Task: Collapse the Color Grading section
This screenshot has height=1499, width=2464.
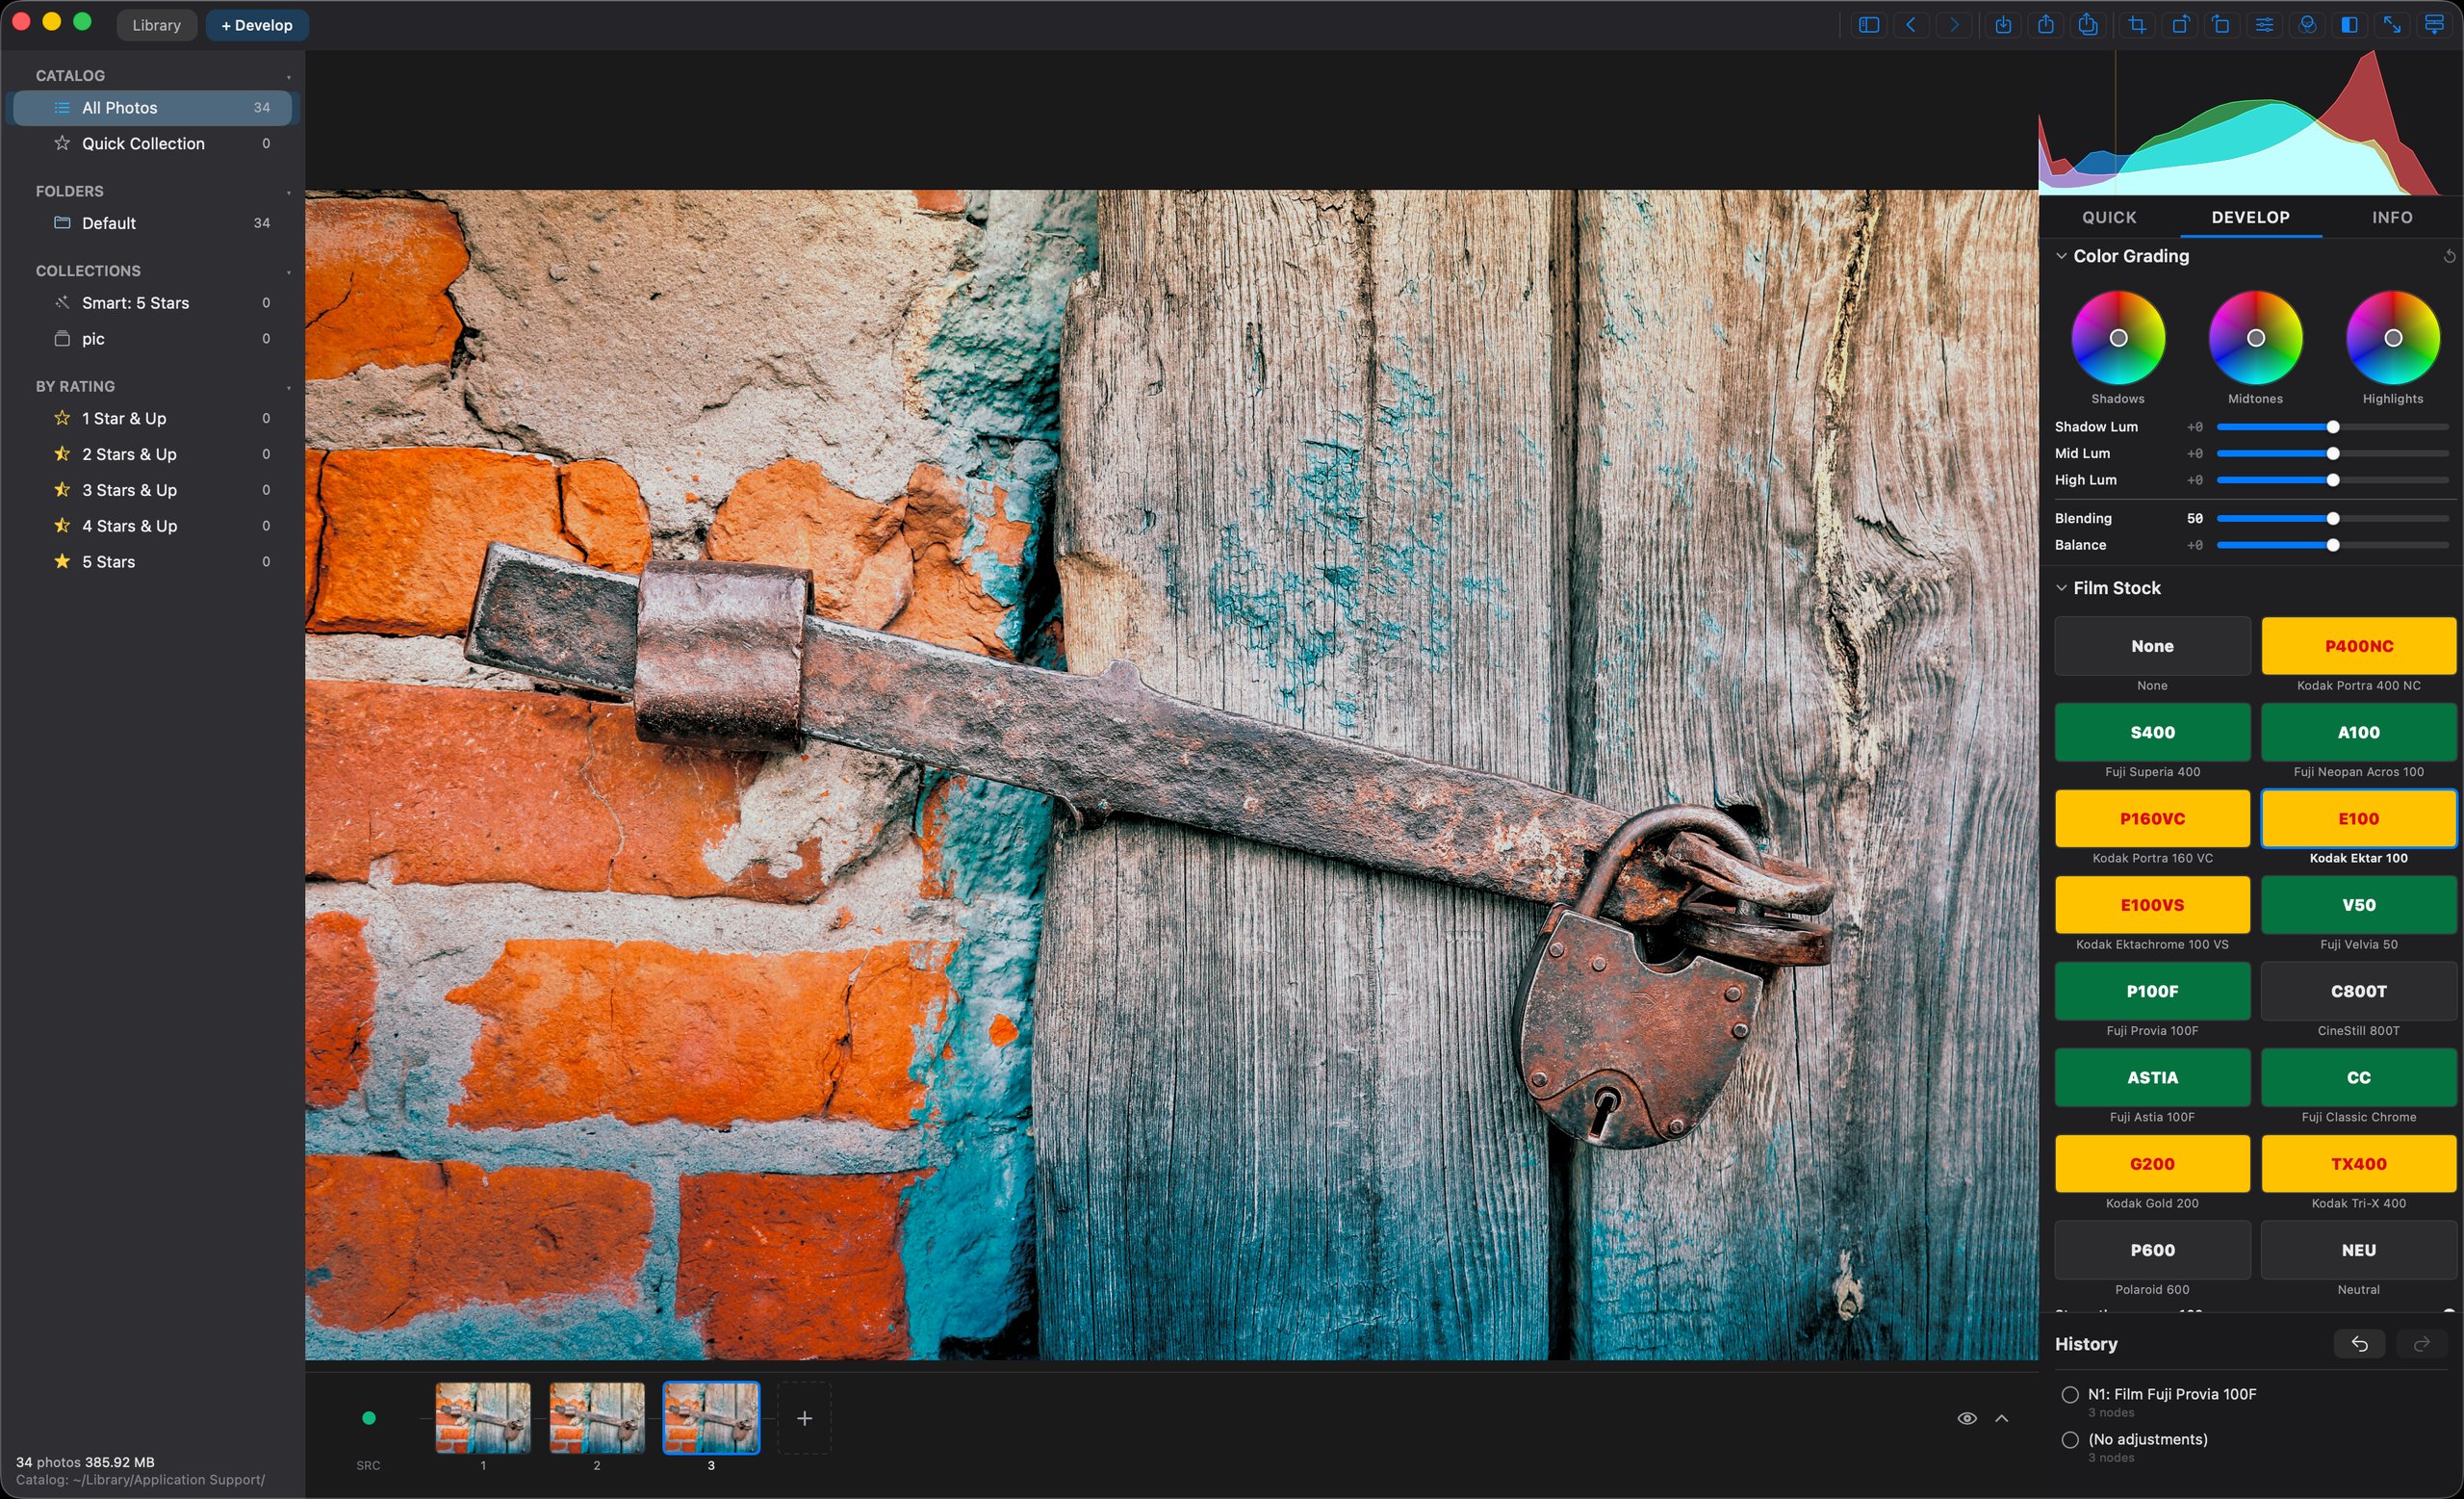Action: click(2061, 256)
